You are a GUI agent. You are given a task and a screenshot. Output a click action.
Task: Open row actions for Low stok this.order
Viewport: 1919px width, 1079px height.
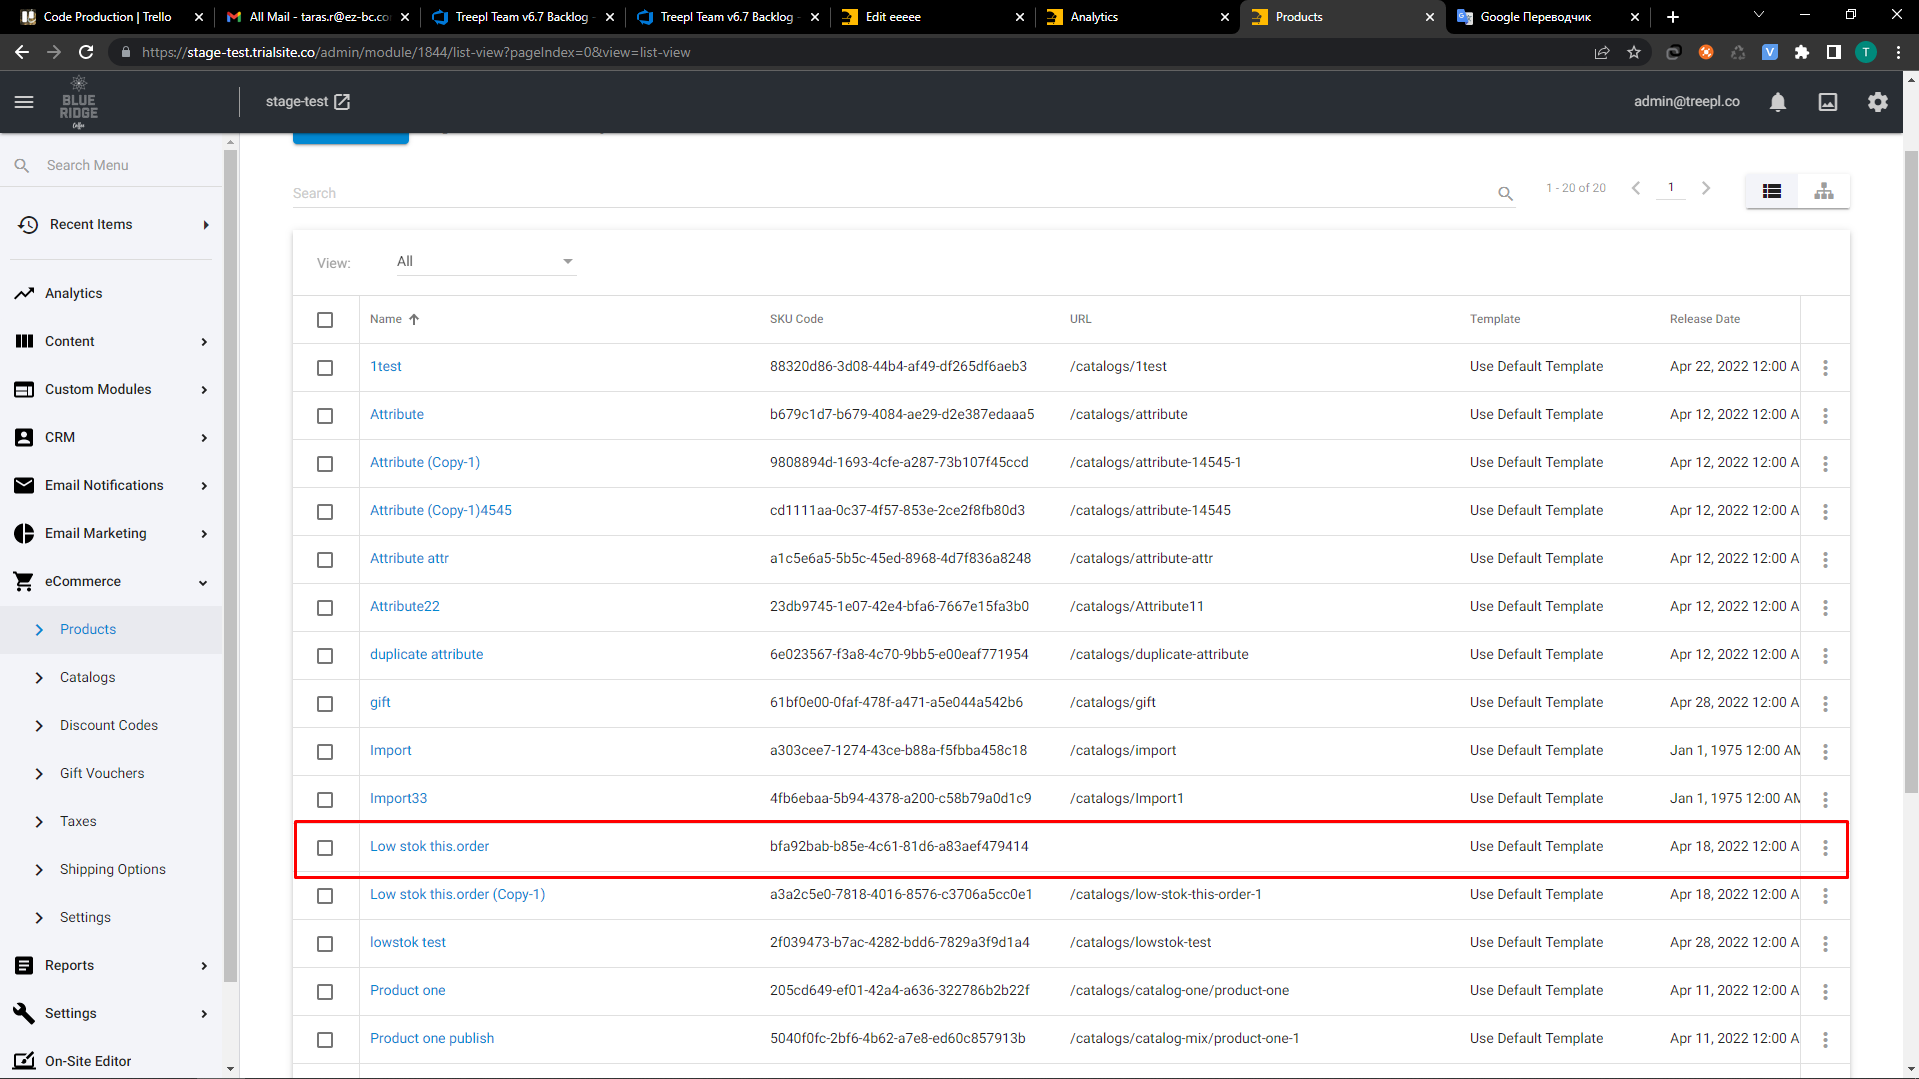(x=1825, y=848)
